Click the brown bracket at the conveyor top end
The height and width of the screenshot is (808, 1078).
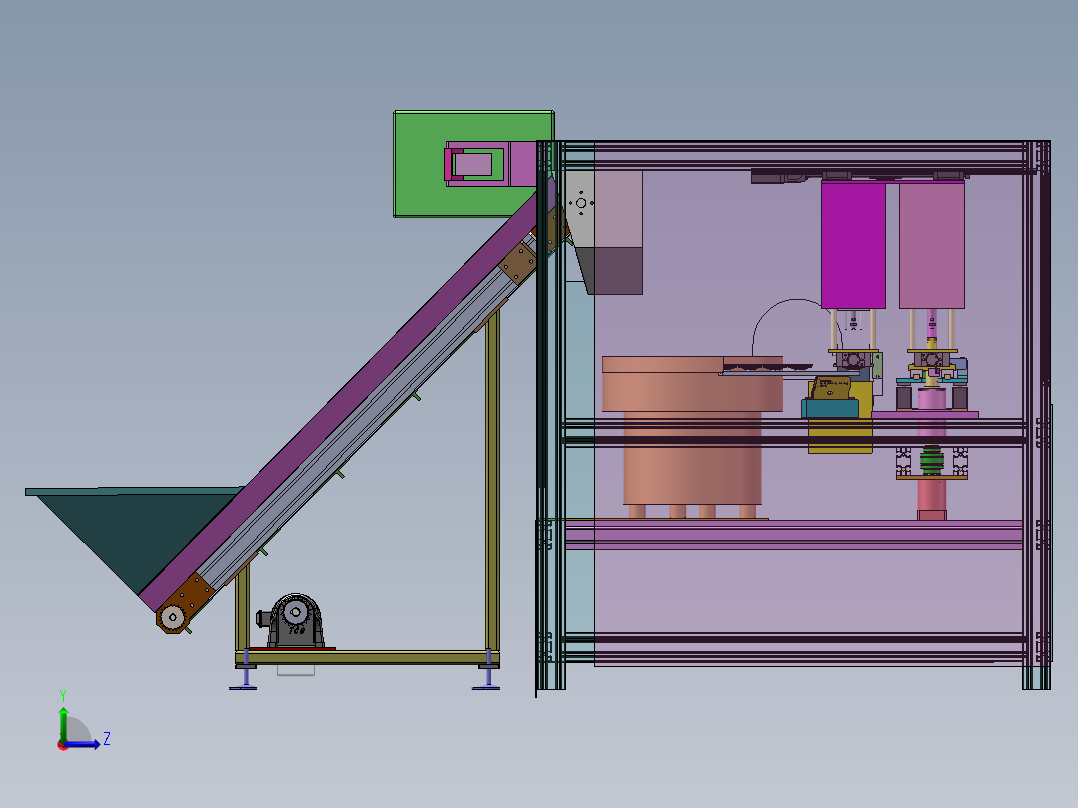[x=518, y=263]
